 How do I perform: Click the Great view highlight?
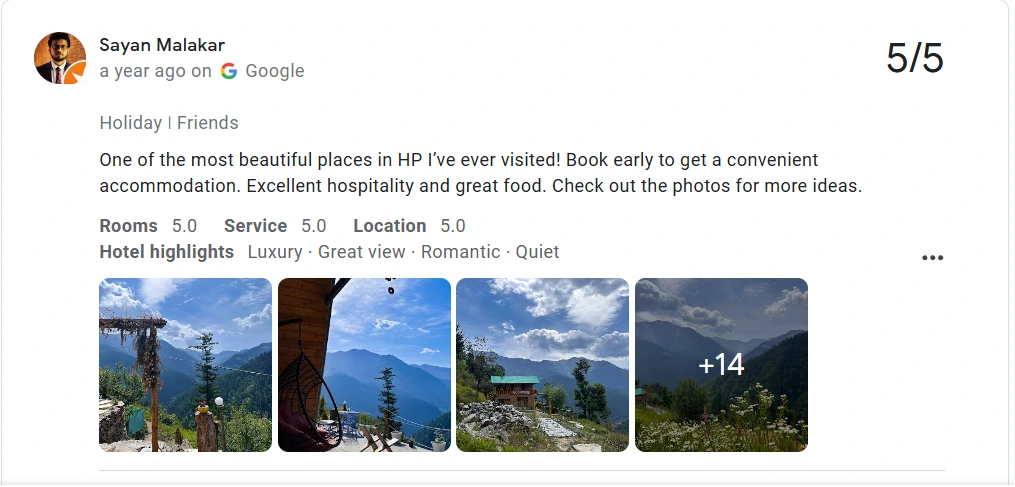[361, 252]
